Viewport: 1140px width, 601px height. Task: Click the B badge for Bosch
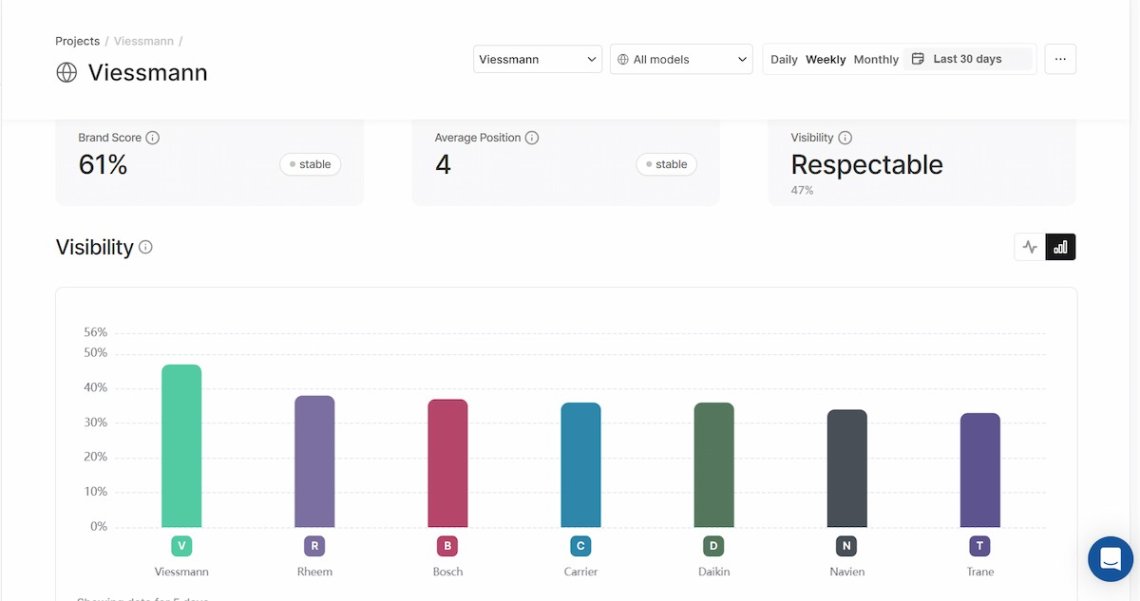click(x=448, y=546)
